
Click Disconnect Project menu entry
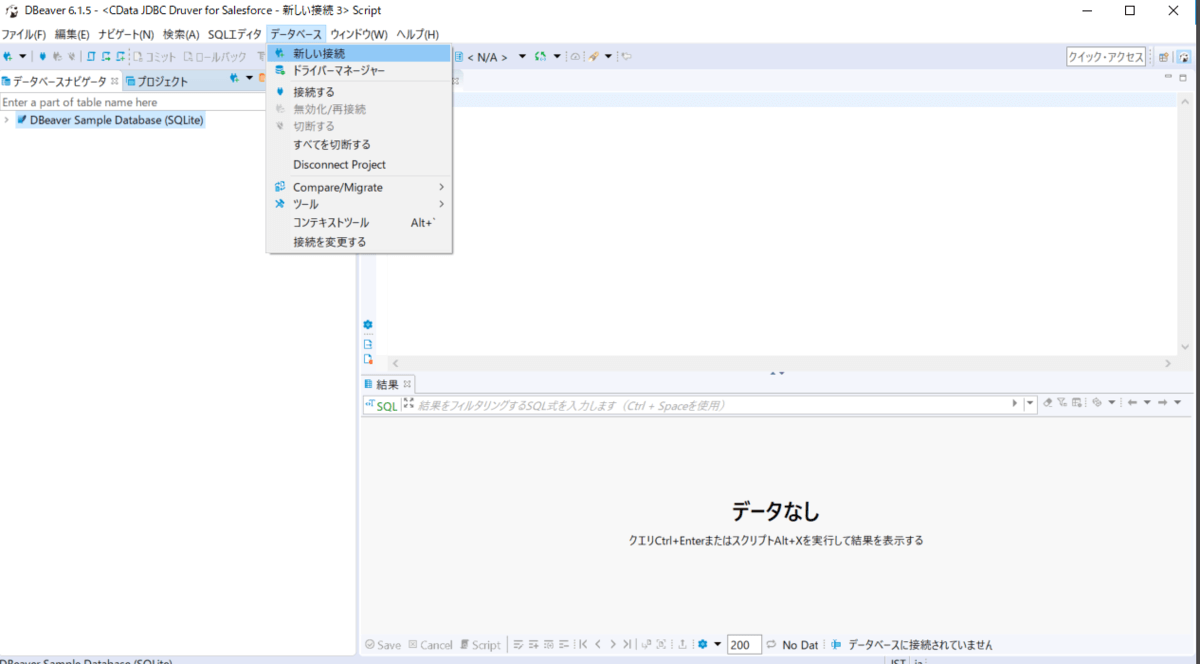(x=360, y=165)
